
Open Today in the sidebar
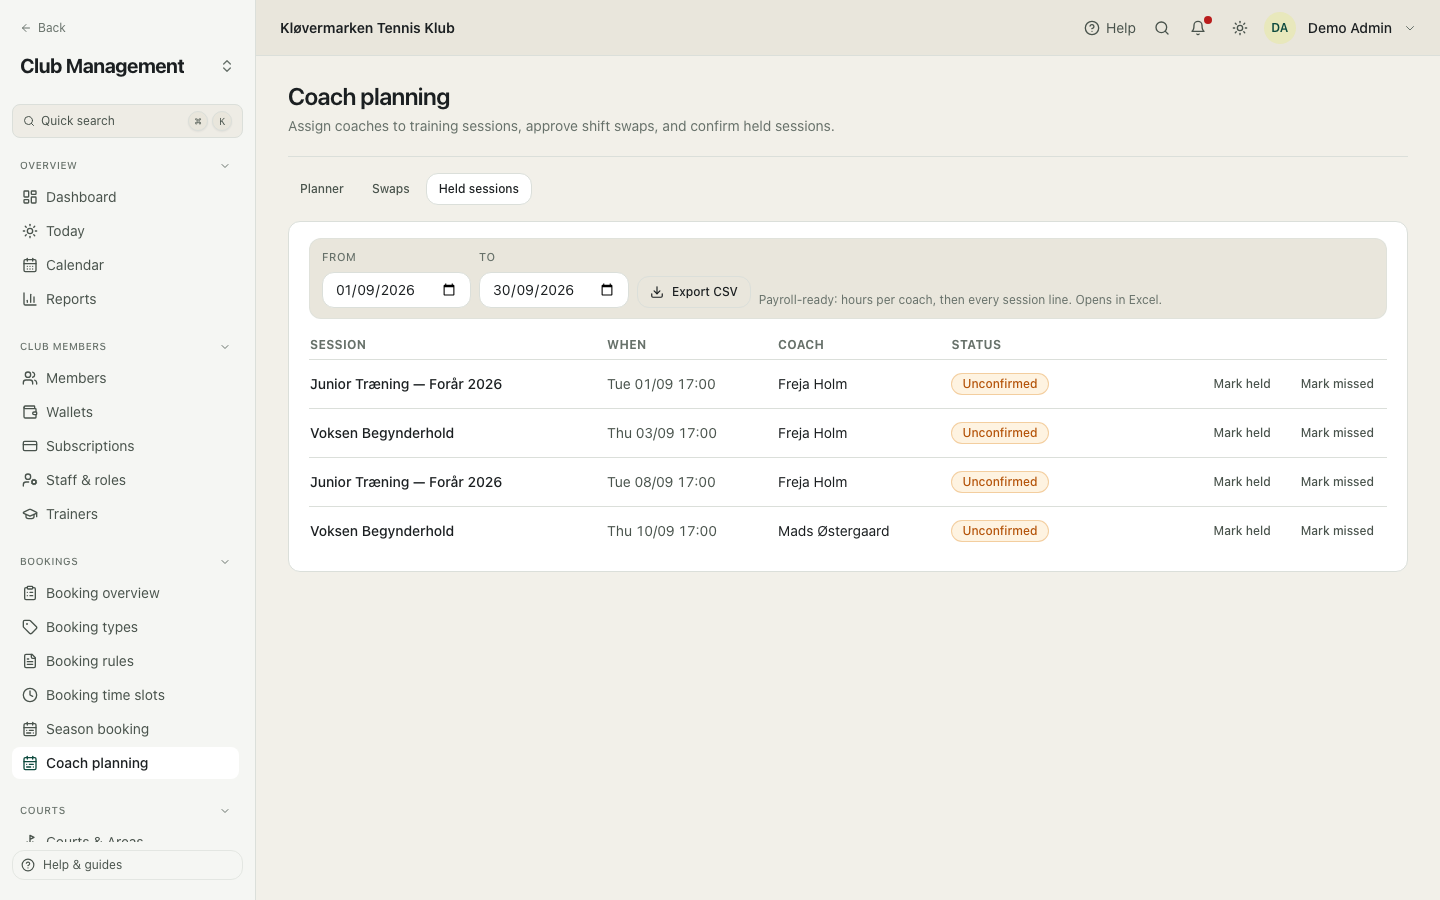pyautogui.click(x=126, y=231)
